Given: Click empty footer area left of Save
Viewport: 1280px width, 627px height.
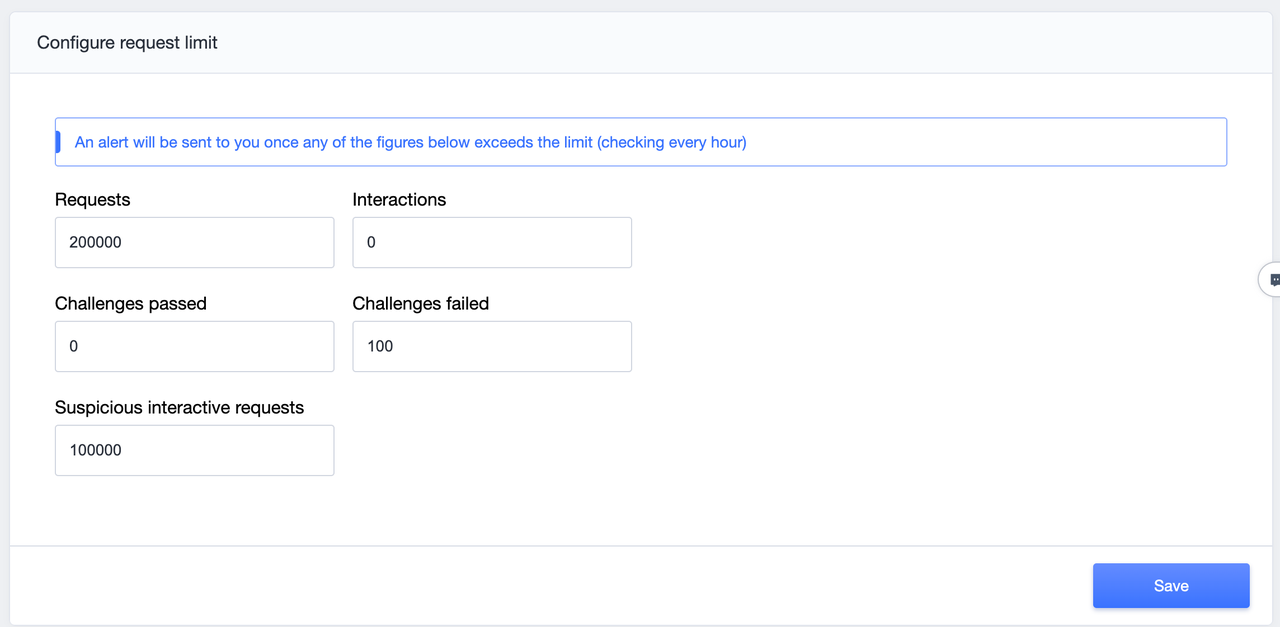Looking at the screenshot, I should pyautogui.click(x=550, y=586).
